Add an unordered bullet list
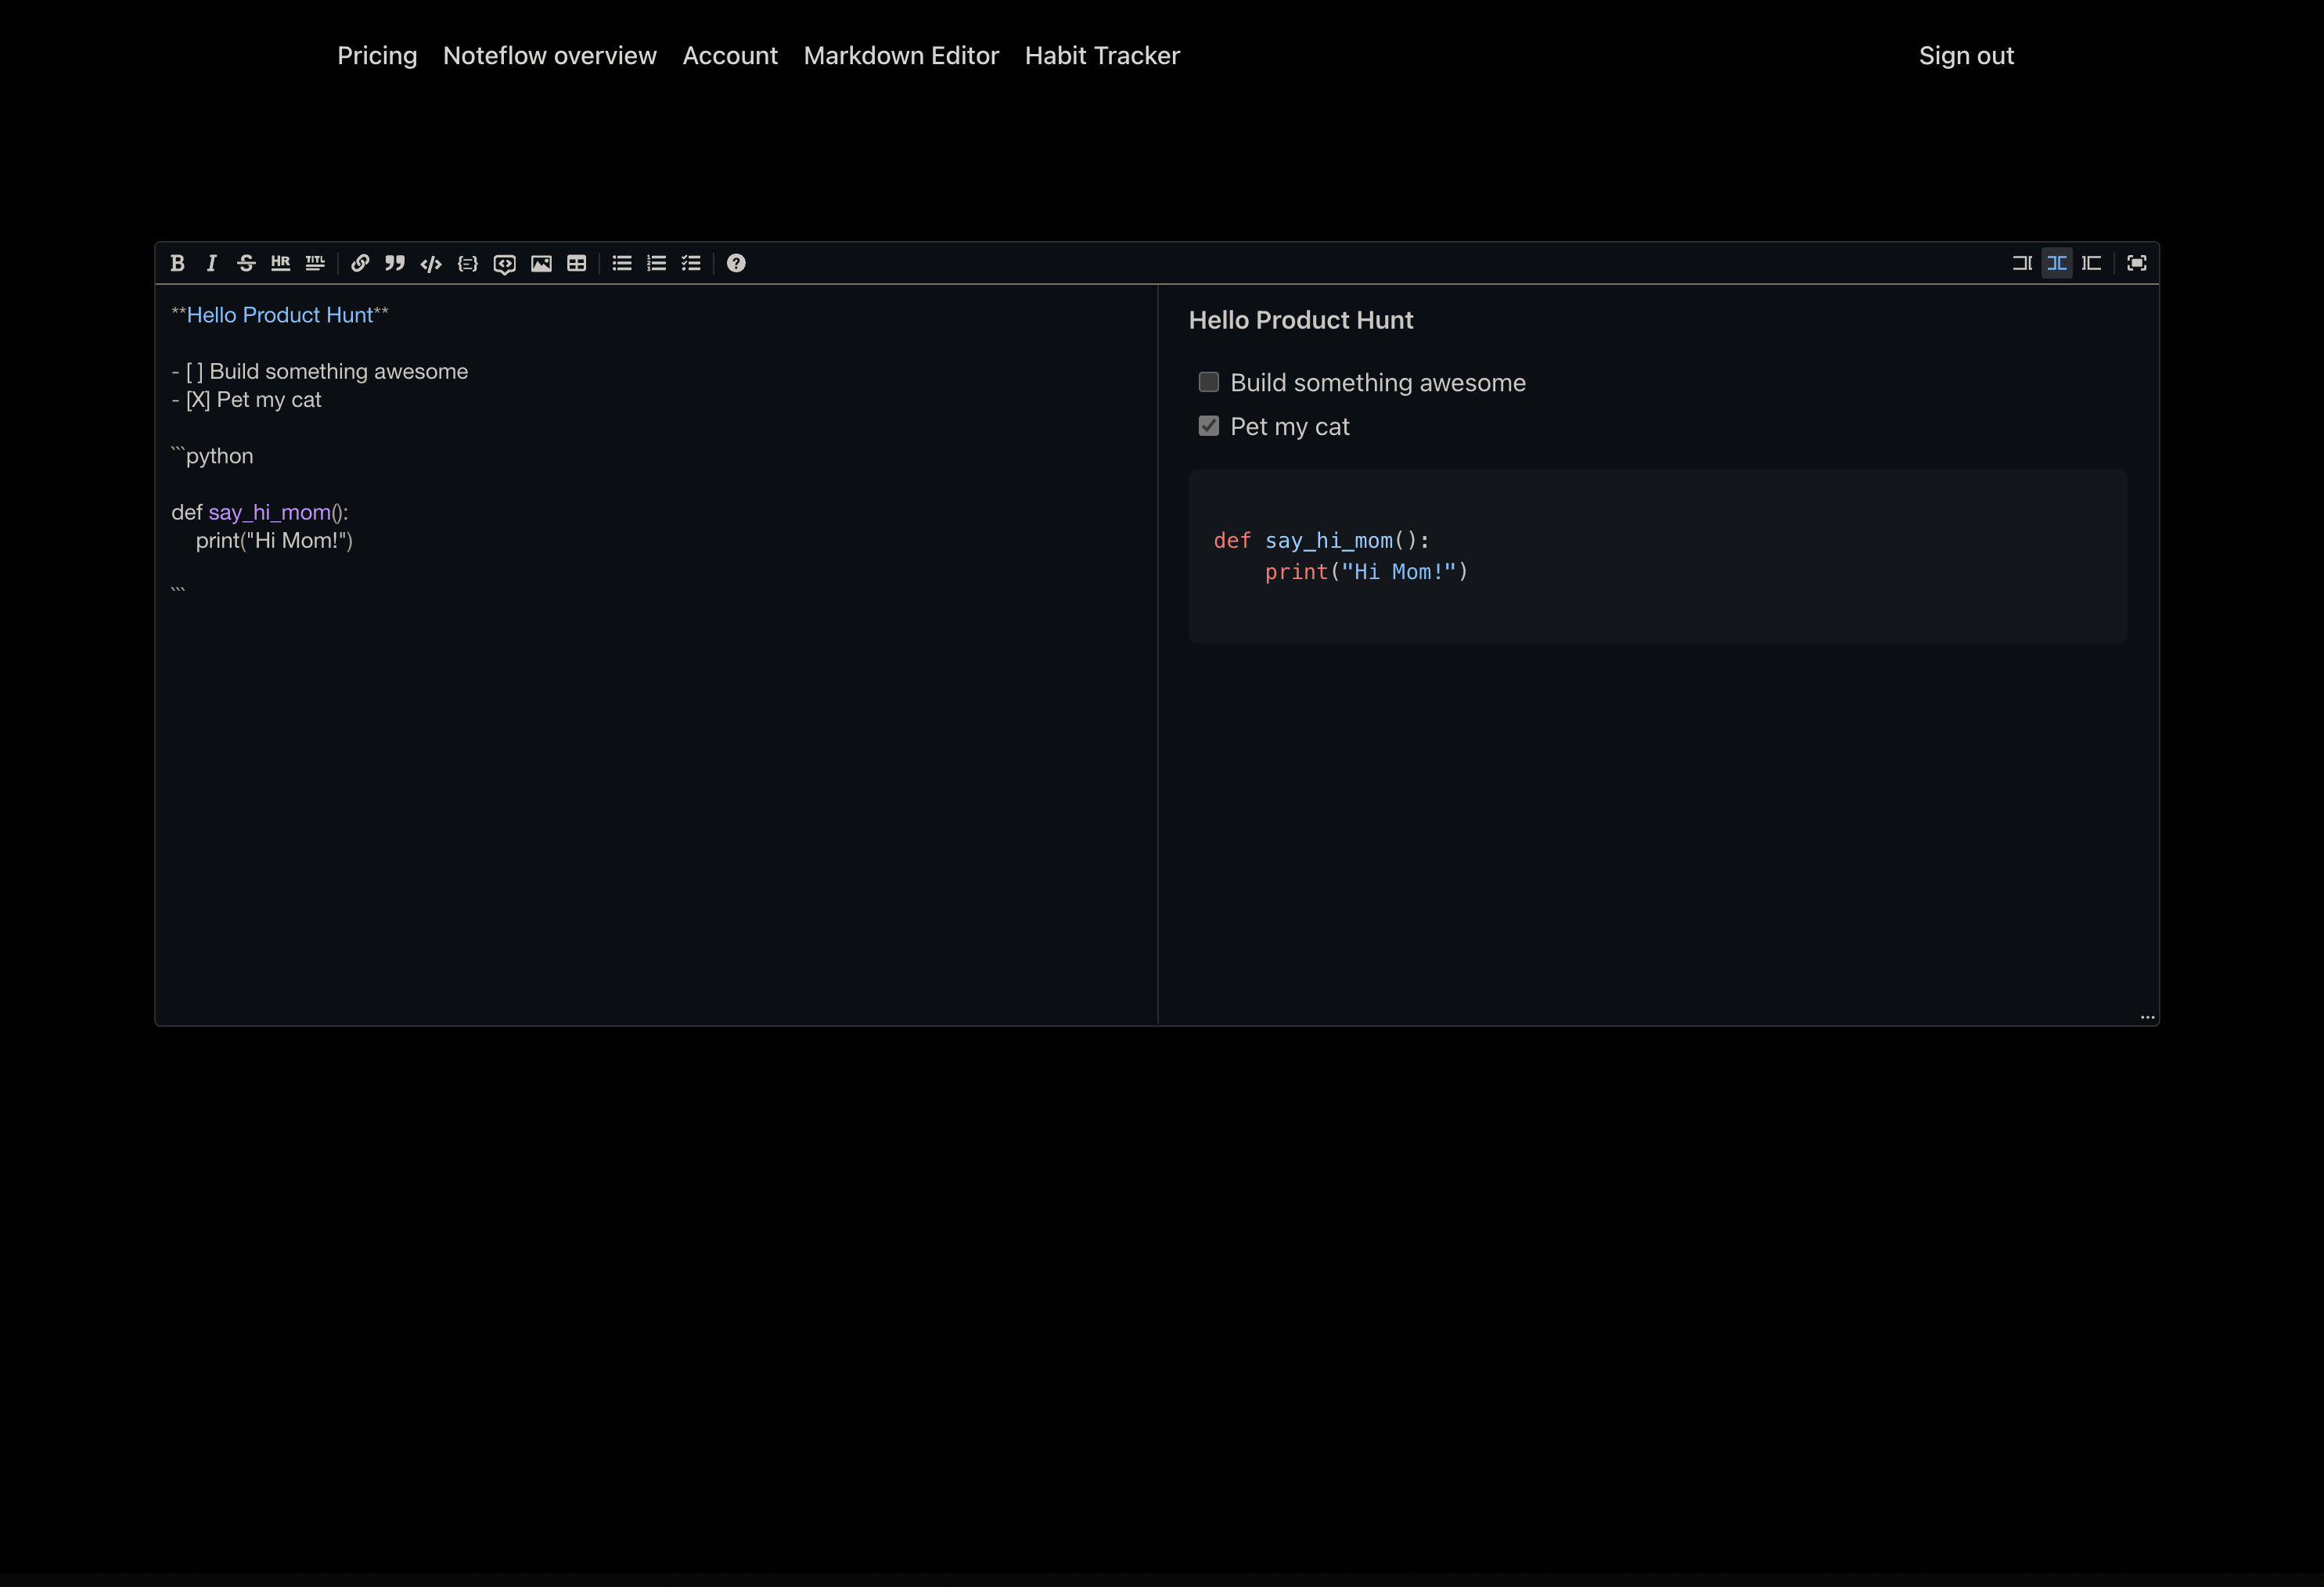Screen dimensions: 2324x1587 [622, 263]
